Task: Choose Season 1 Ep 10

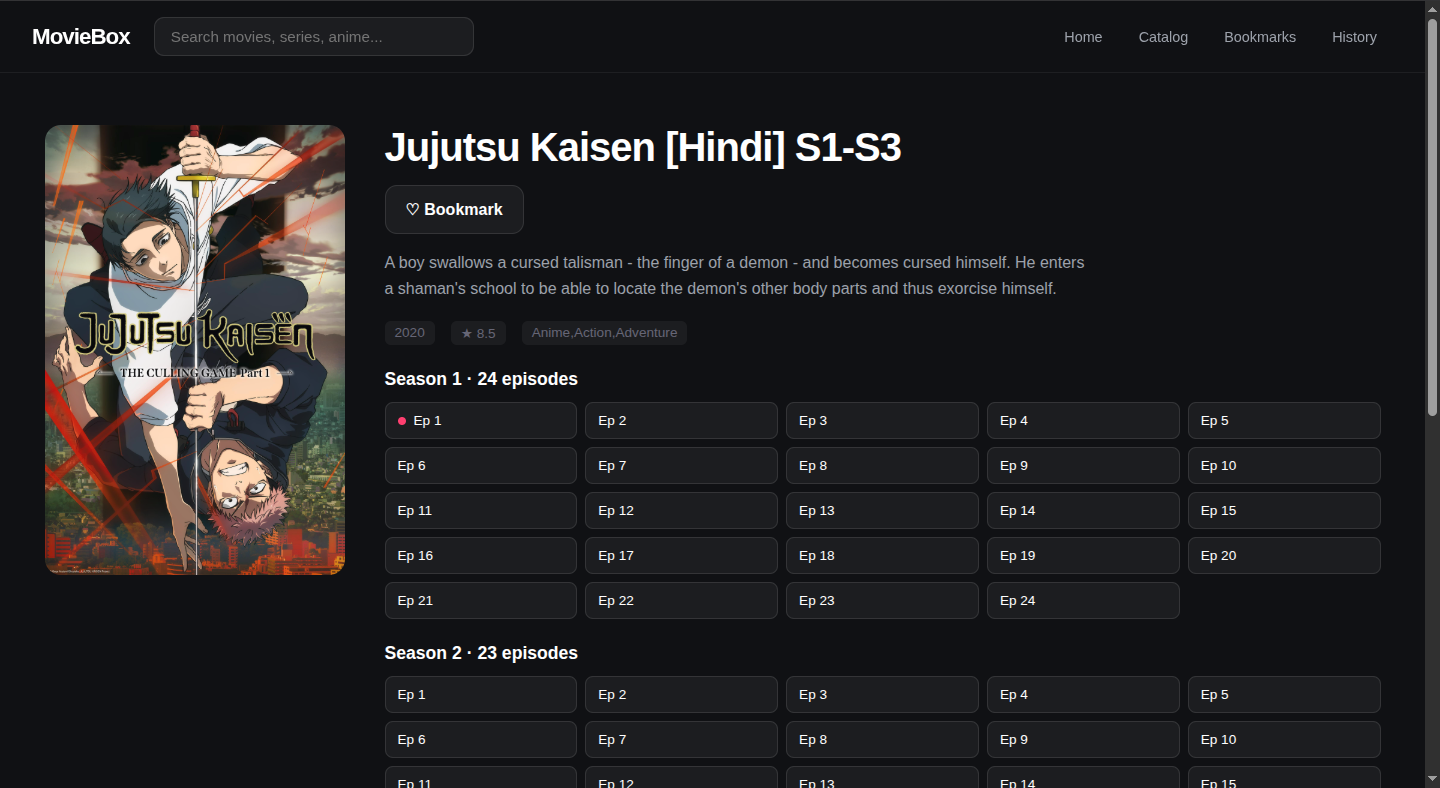Action: [x=1284, y=466]
